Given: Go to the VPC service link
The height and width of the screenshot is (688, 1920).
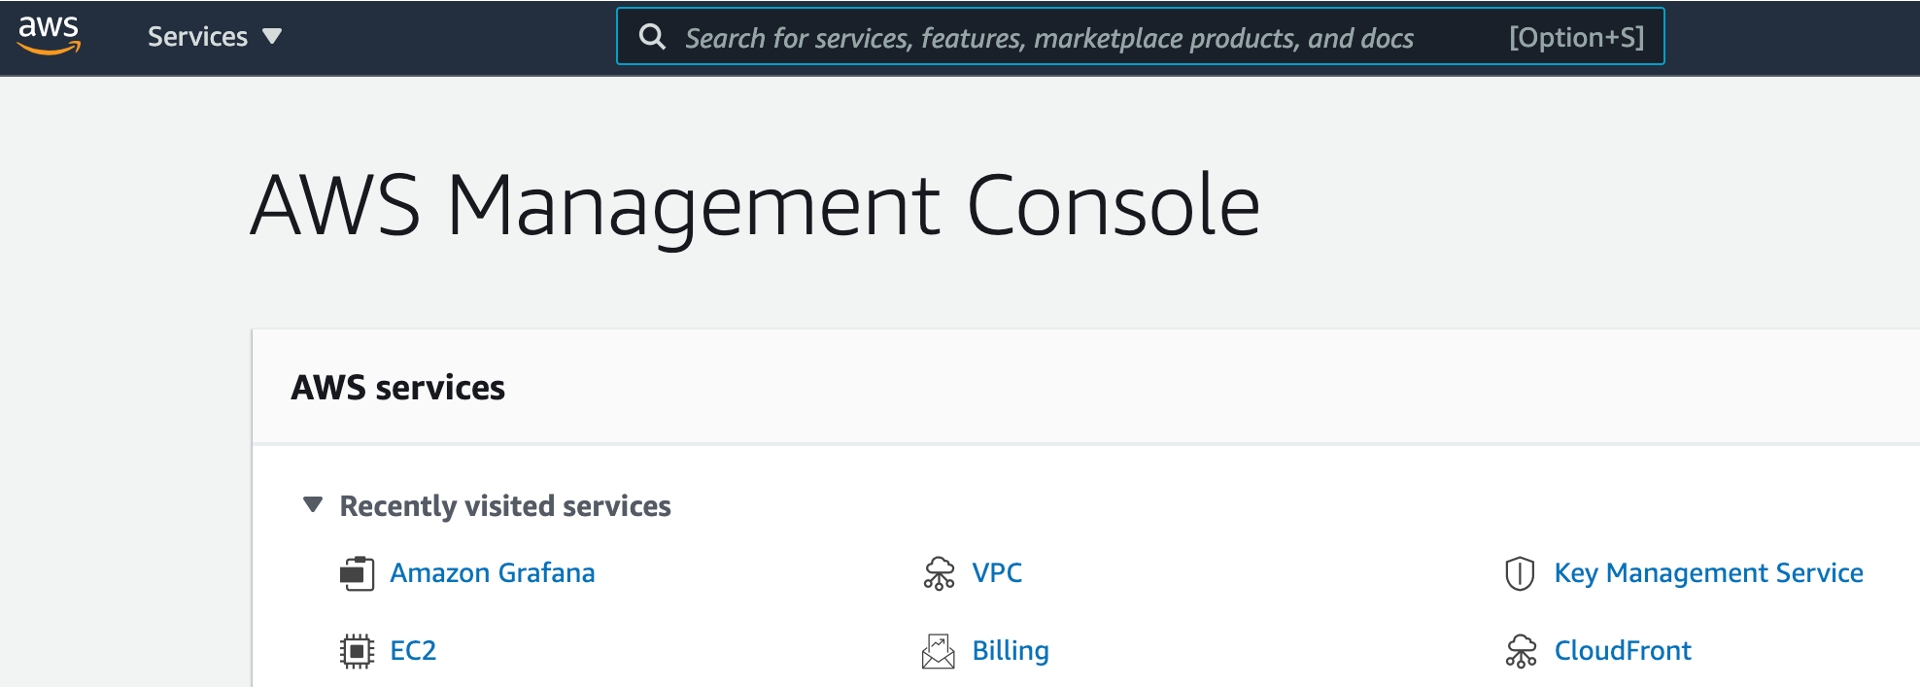Looking at the screenshot, I should click(997, 573).
